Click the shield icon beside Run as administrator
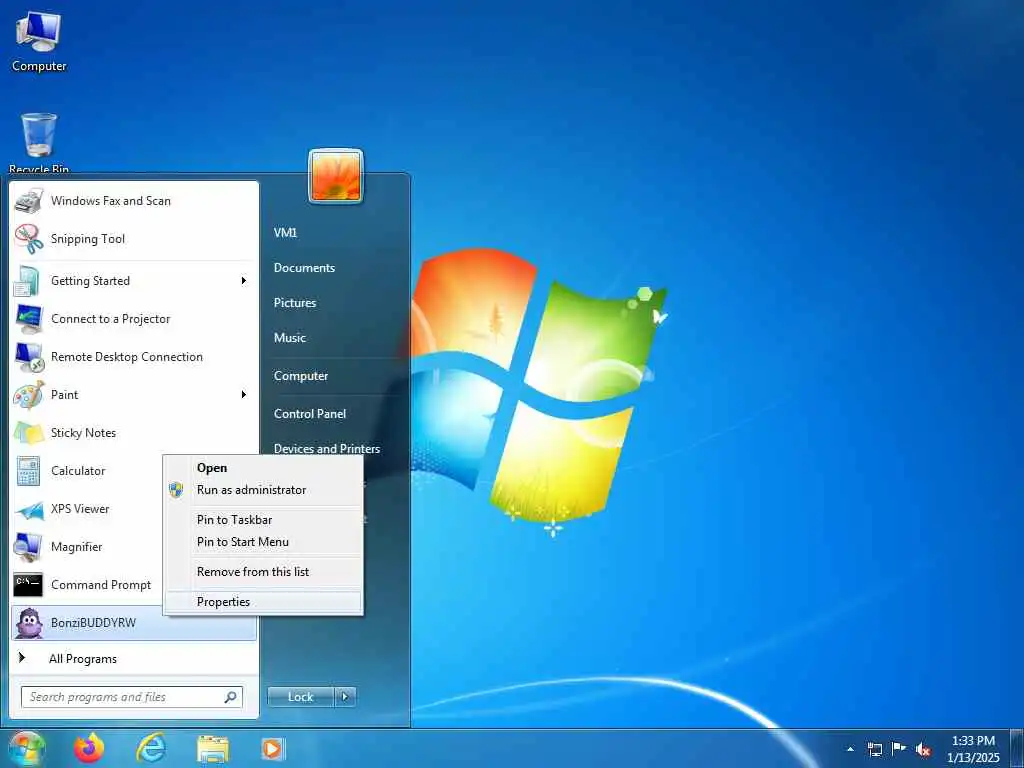 pos(176,490)
